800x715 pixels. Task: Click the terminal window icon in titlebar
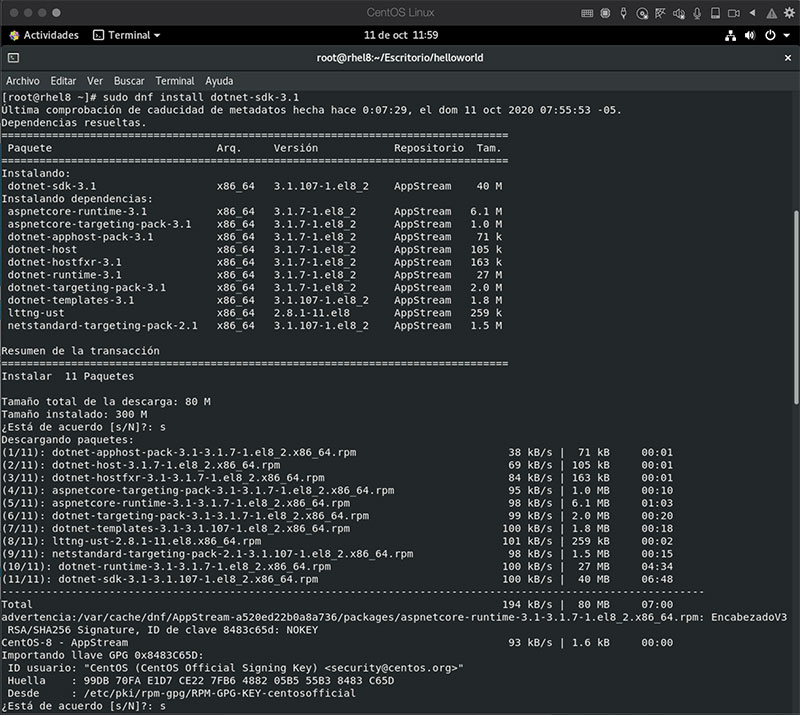(13, 58)
